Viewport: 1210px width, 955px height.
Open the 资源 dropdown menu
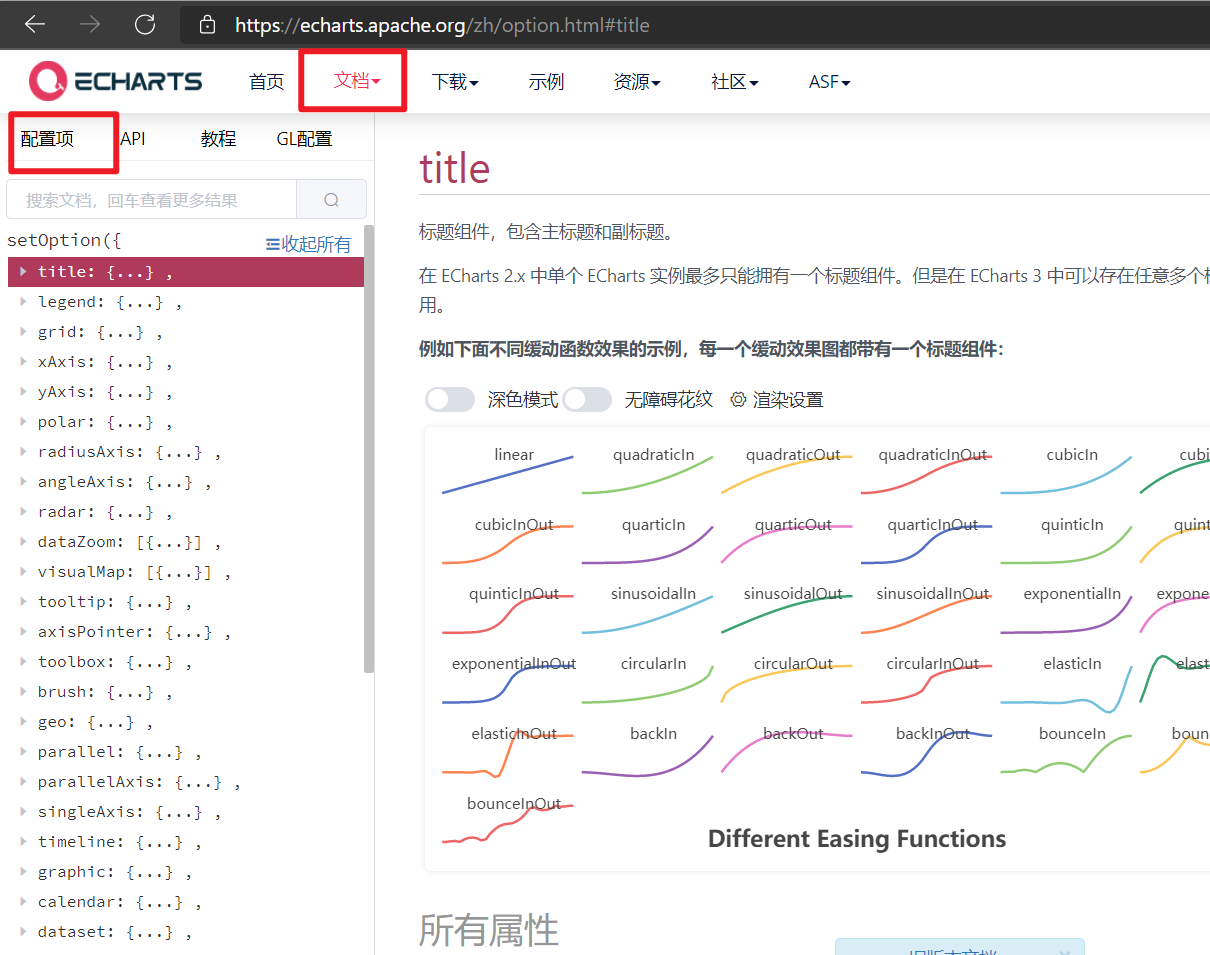coord(637,82)
